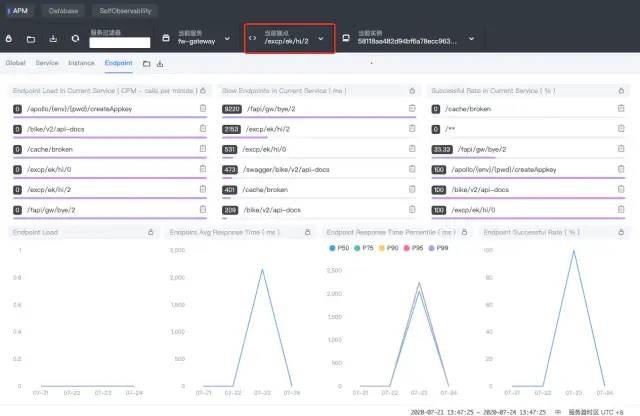Open the APM dashboard tab
Viewport: 640px width, 416px height.
tap(18, 11)
